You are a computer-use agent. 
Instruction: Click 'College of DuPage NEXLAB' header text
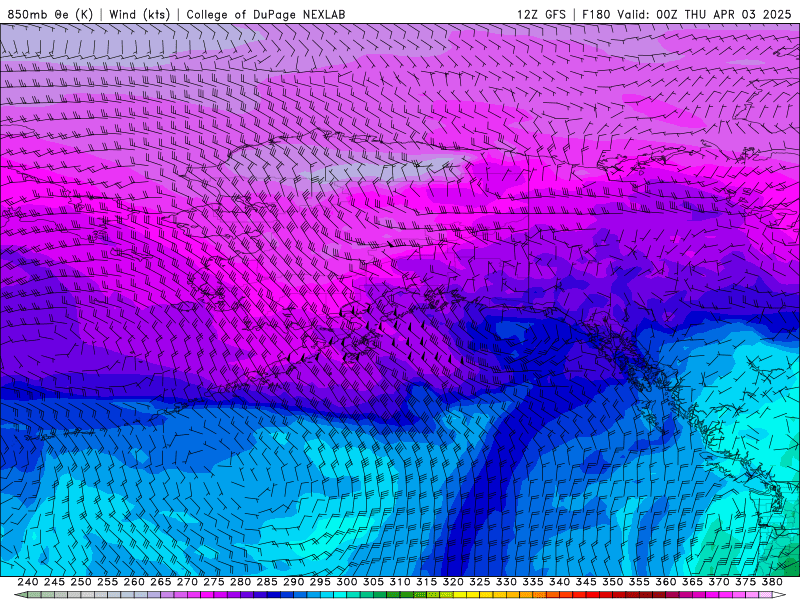click(x=266, y=14)
